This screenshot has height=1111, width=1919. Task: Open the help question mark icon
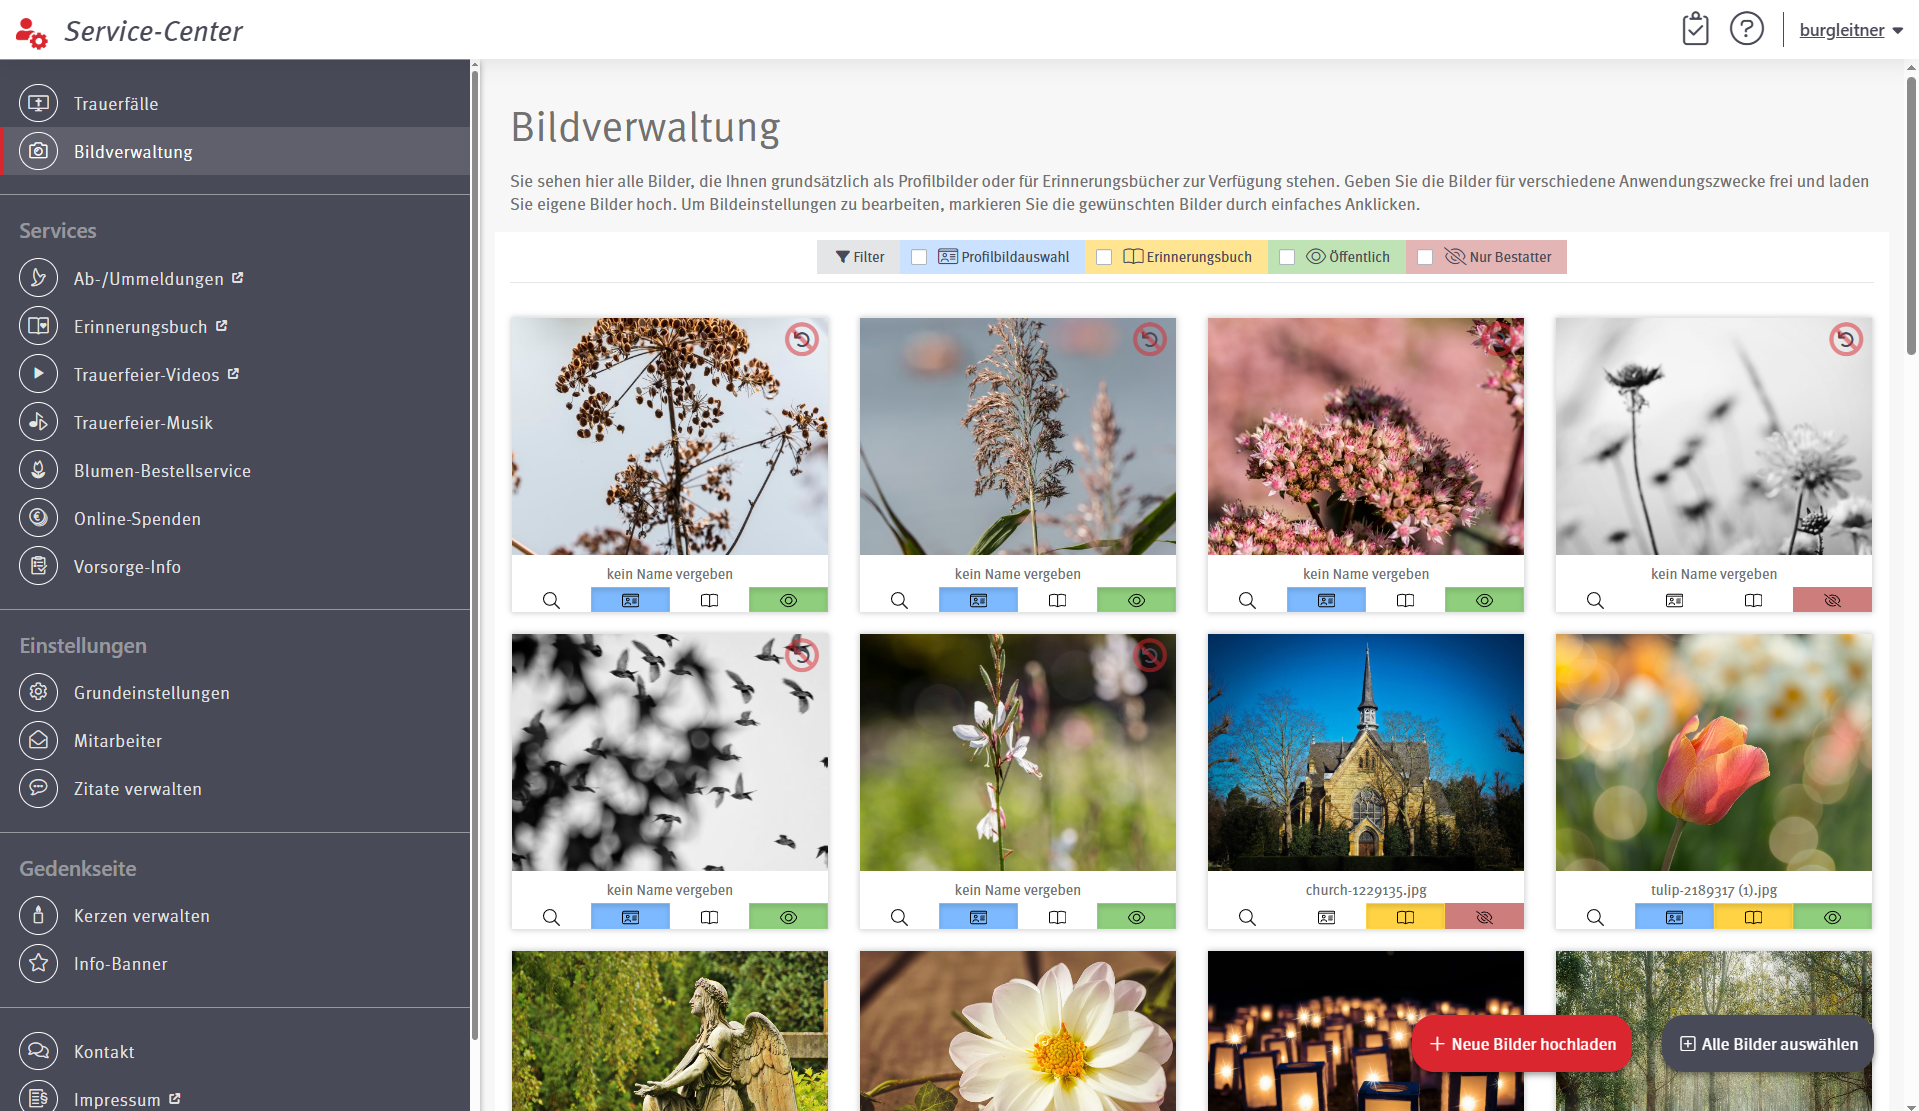tap(1746, 29)
